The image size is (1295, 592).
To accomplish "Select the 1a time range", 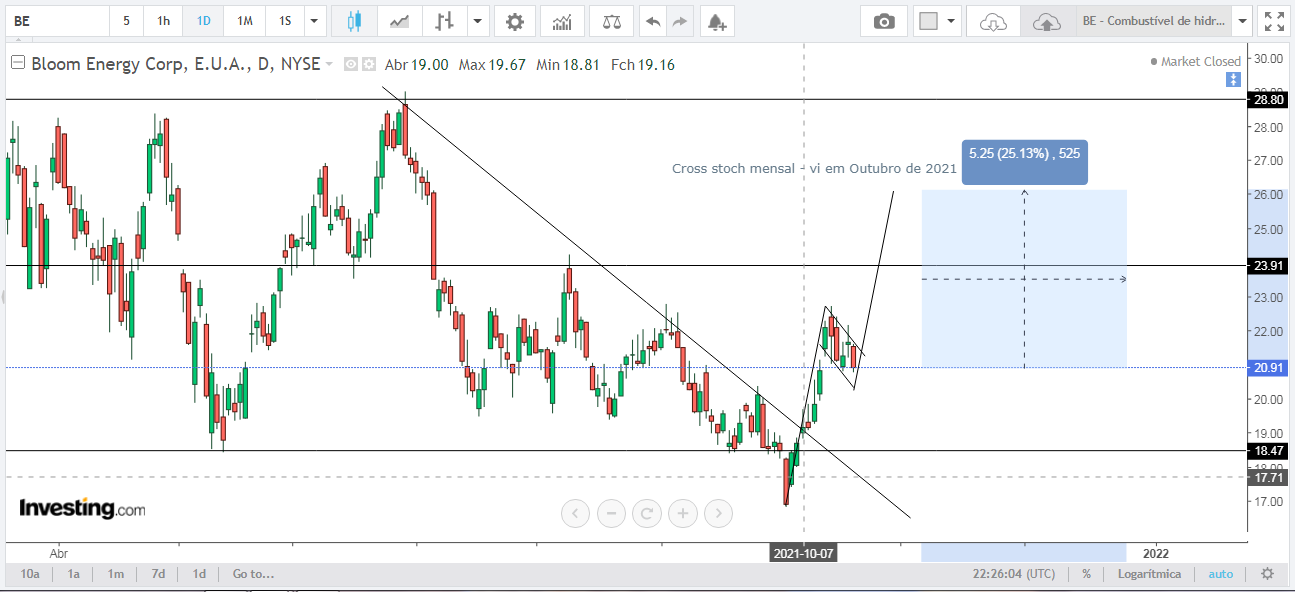I will (74, 574).
